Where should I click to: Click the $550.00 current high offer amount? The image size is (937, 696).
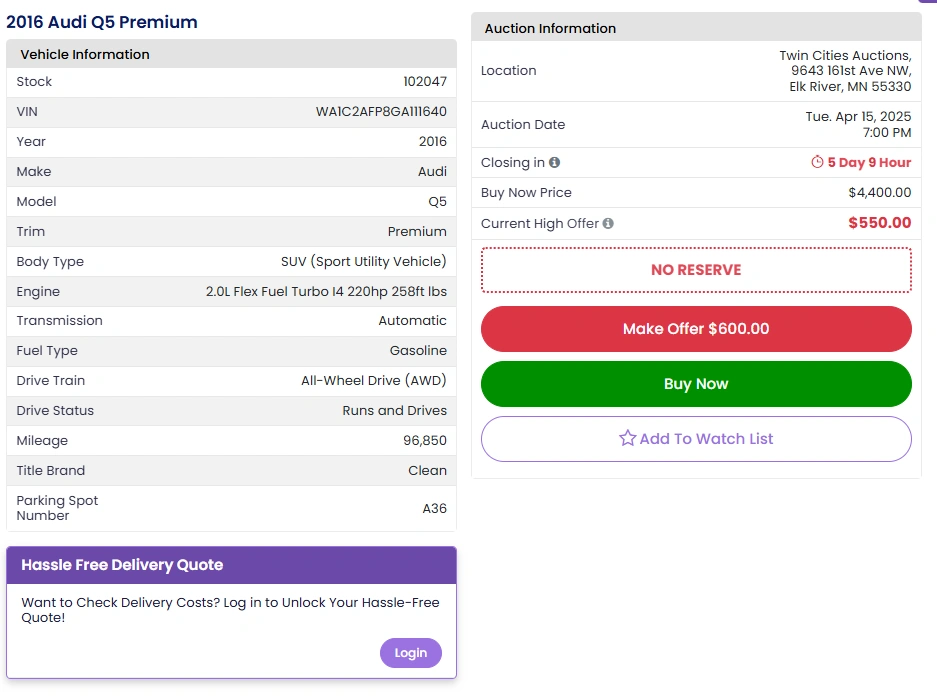[x=879, y=223]
